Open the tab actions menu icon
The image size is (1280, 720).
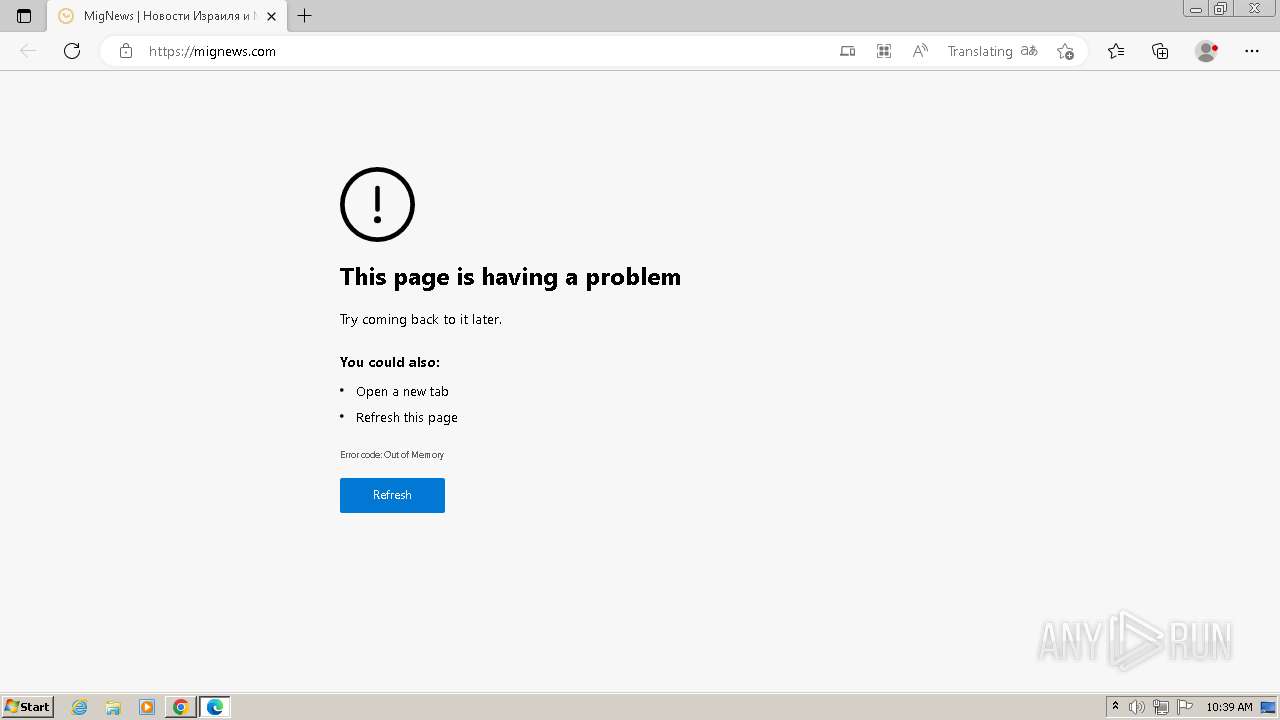coord(24,16)
